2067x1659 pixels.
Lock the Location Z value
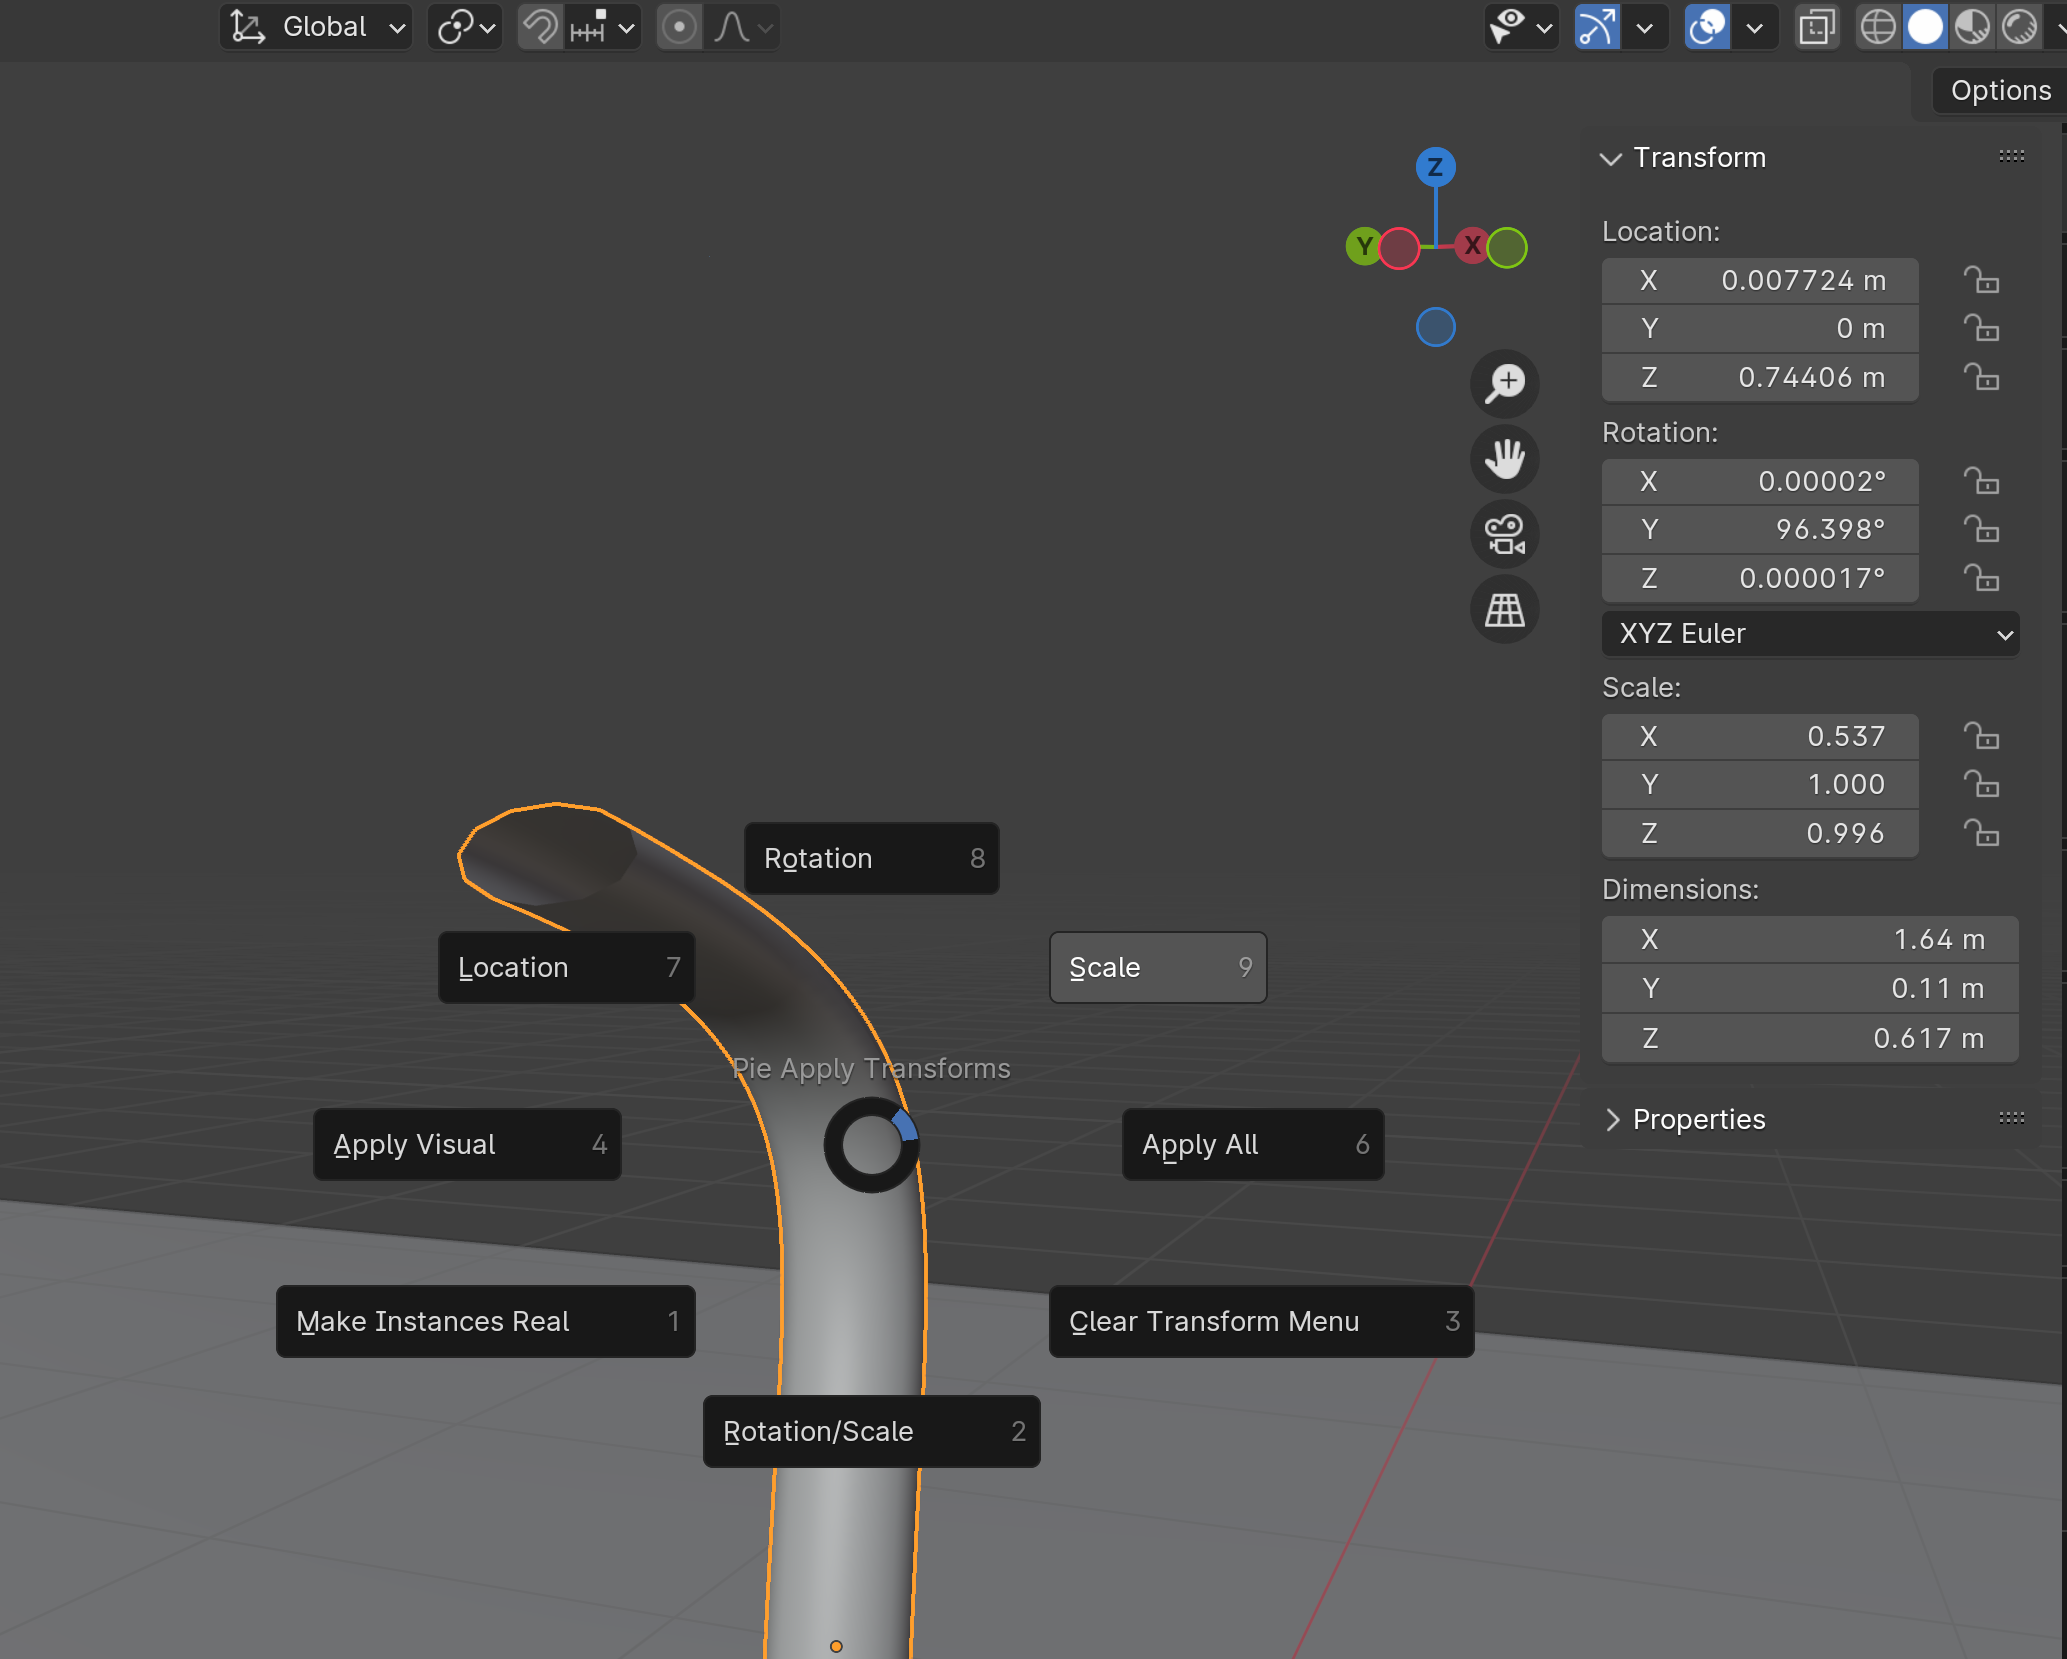pyautogui.click(x=1981, y=377)
